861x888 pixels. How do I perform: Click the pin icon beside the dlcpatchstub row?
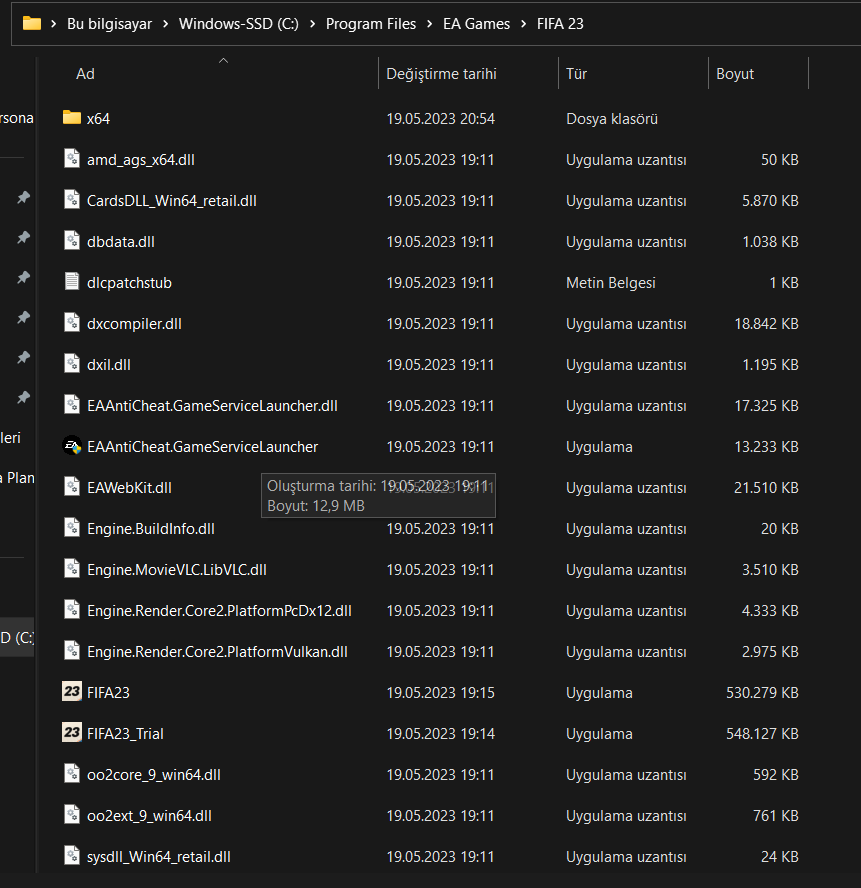point(23,278)
